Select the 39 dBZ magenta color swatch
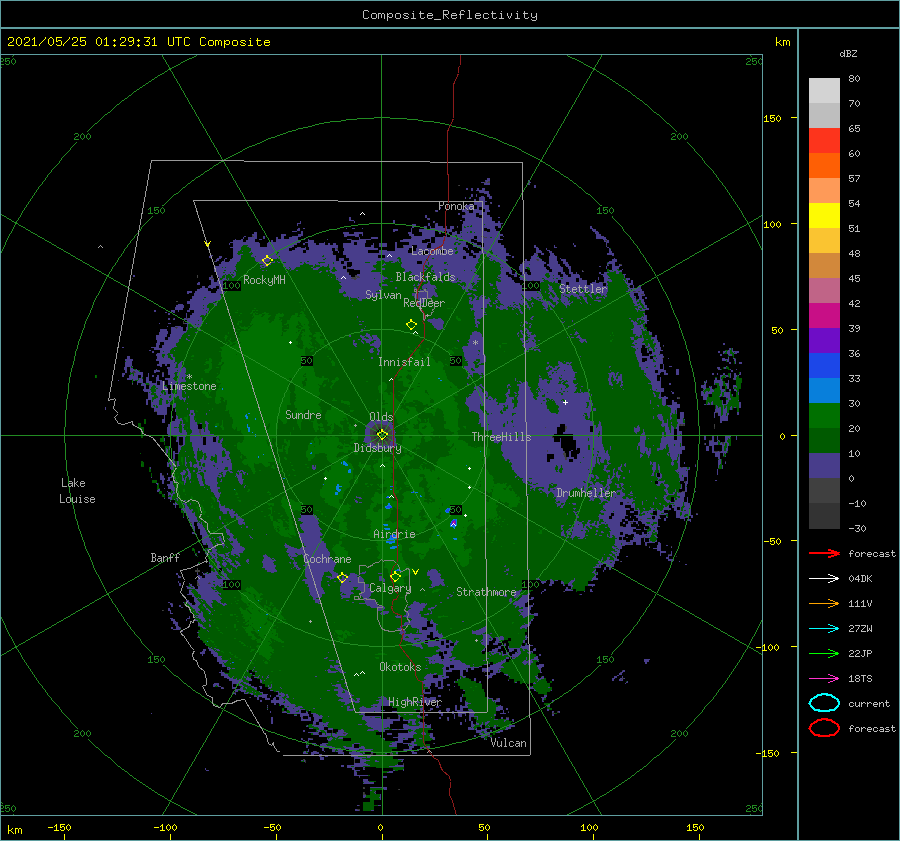 (x=824, y=315)
